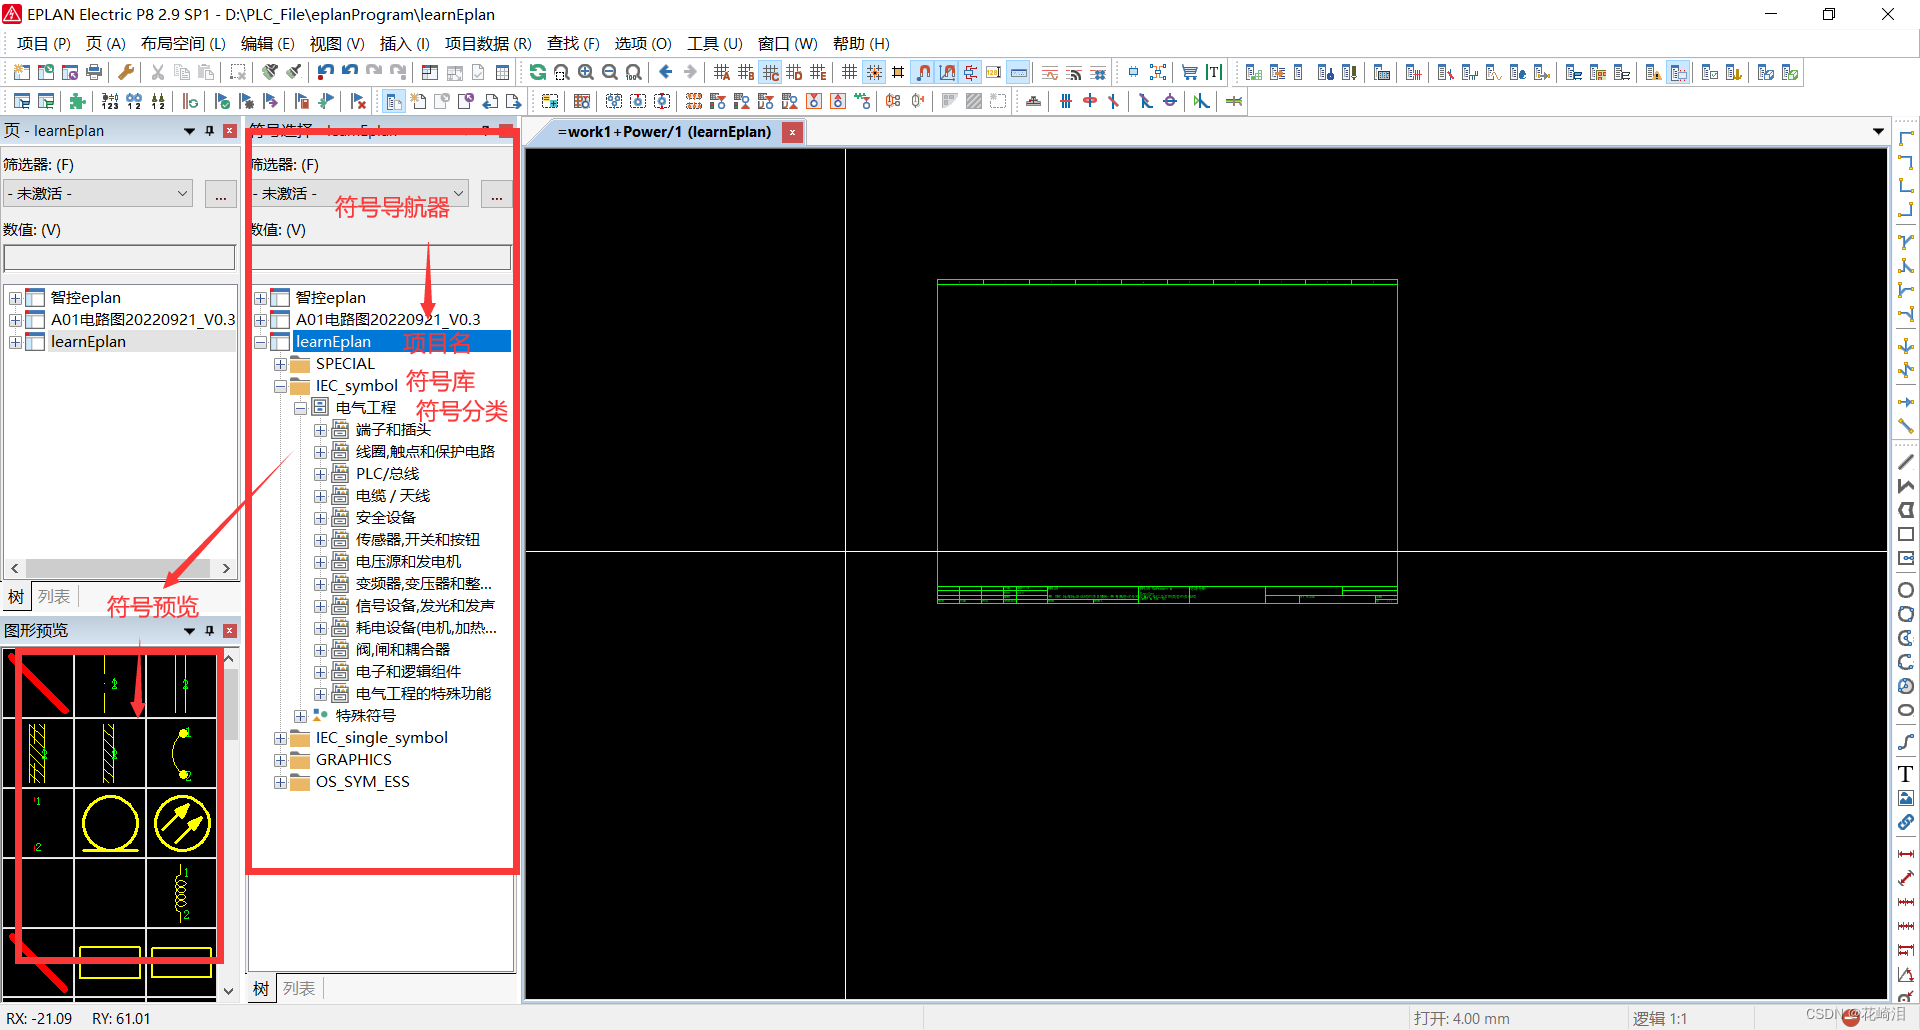Screen dimensions: 1920x1030
Task: Select 安全设备 in symbol tree
Action: 385,518
